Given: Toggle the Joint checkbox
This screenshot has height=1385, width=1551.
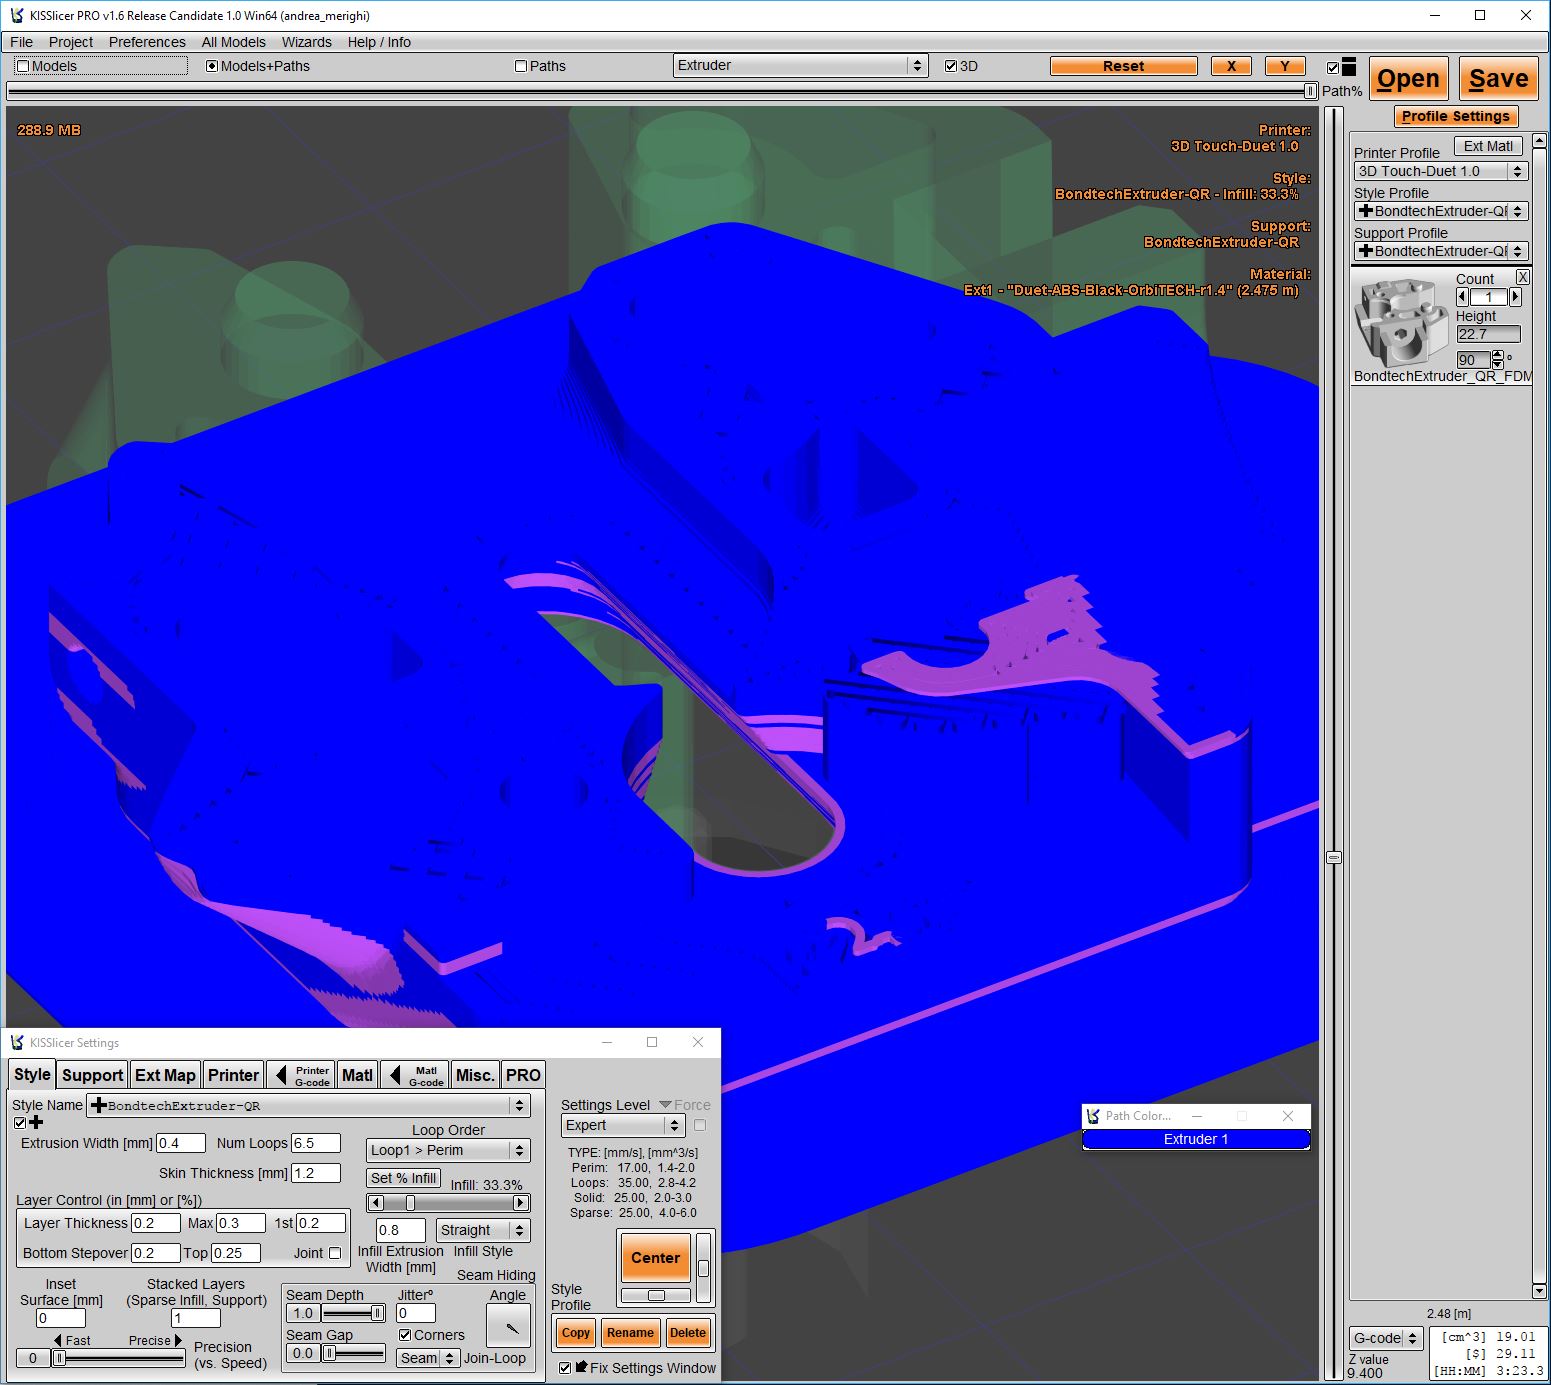Looking at the screenshot, I should click(335, 1253).
